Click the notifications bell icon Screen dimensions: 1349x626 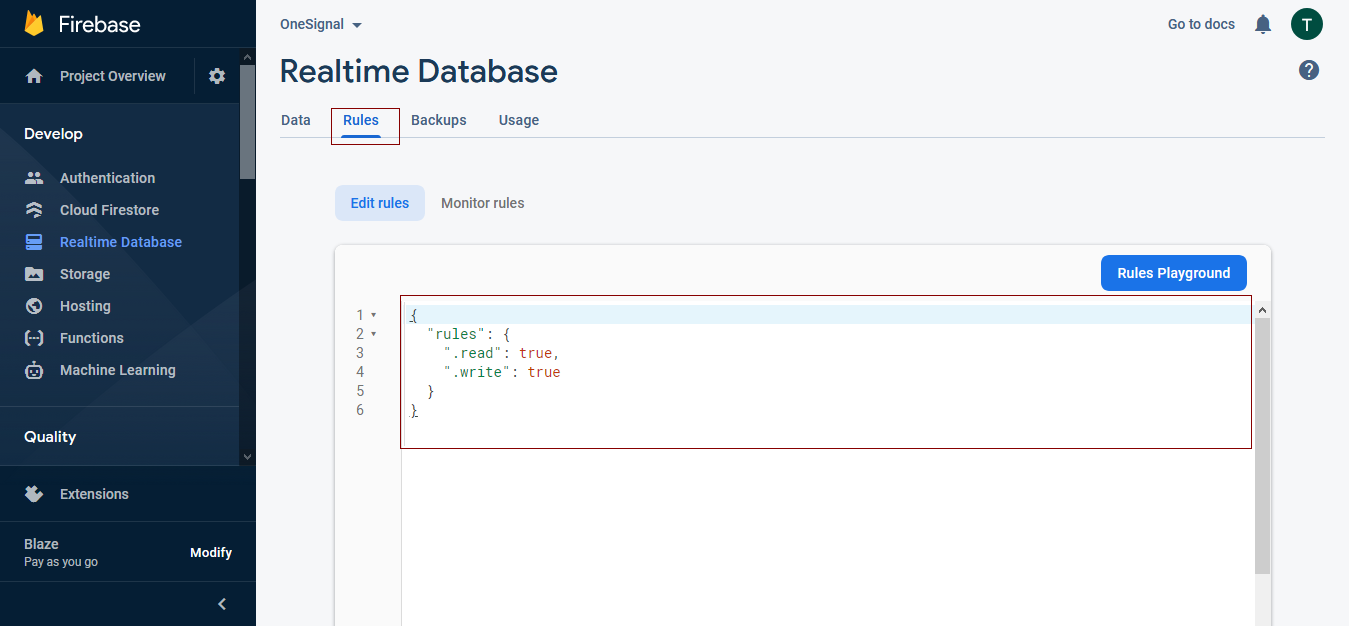click(1263, 24)
